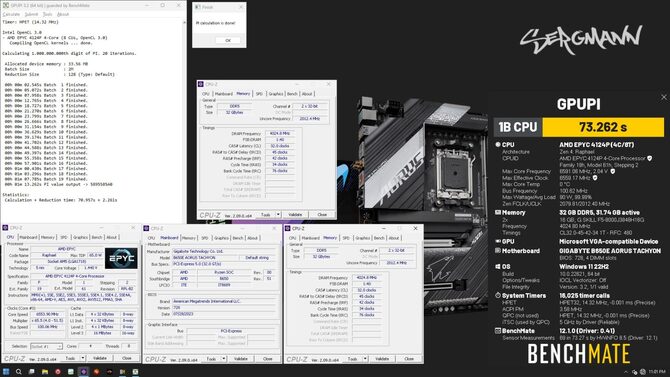Click the GPU section icon in BenchMate

(x=498, y=241)
